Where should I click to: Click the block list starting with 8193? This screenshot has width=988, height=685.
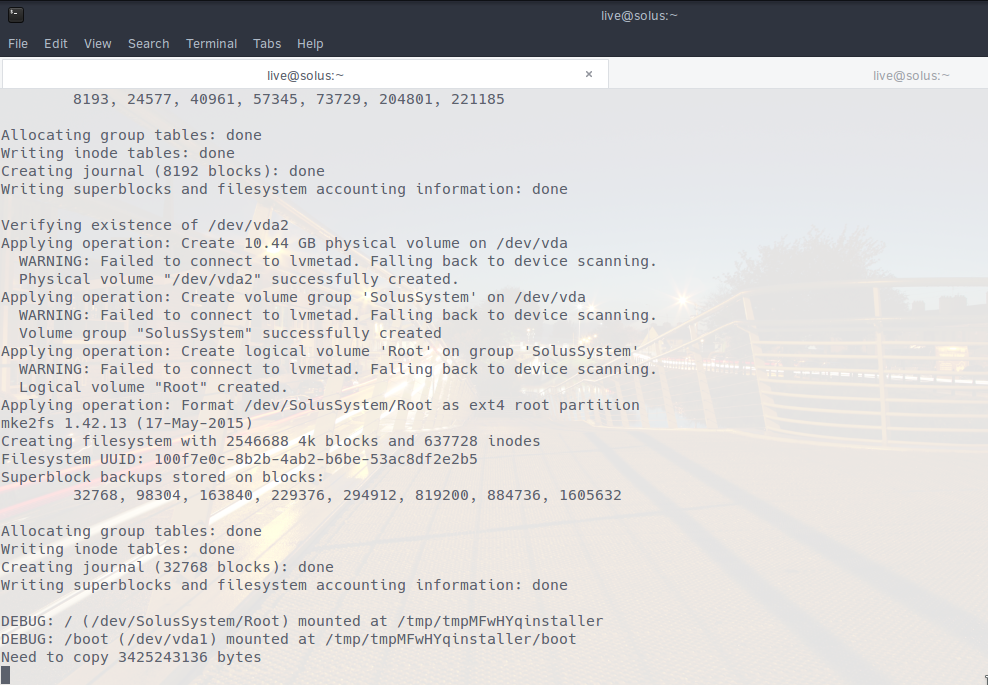click(289, 100)
